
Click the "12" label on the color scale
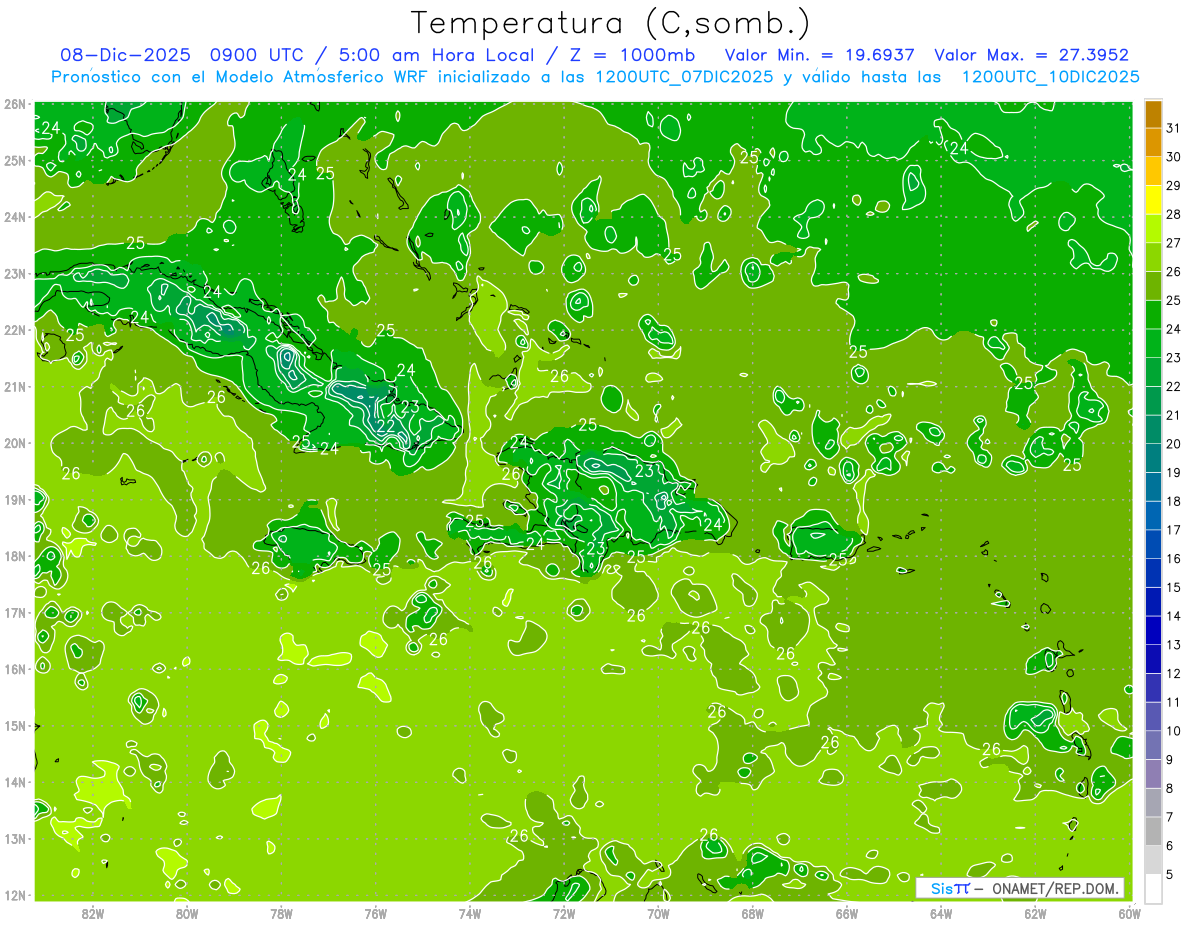click(x=1173, y=673)
